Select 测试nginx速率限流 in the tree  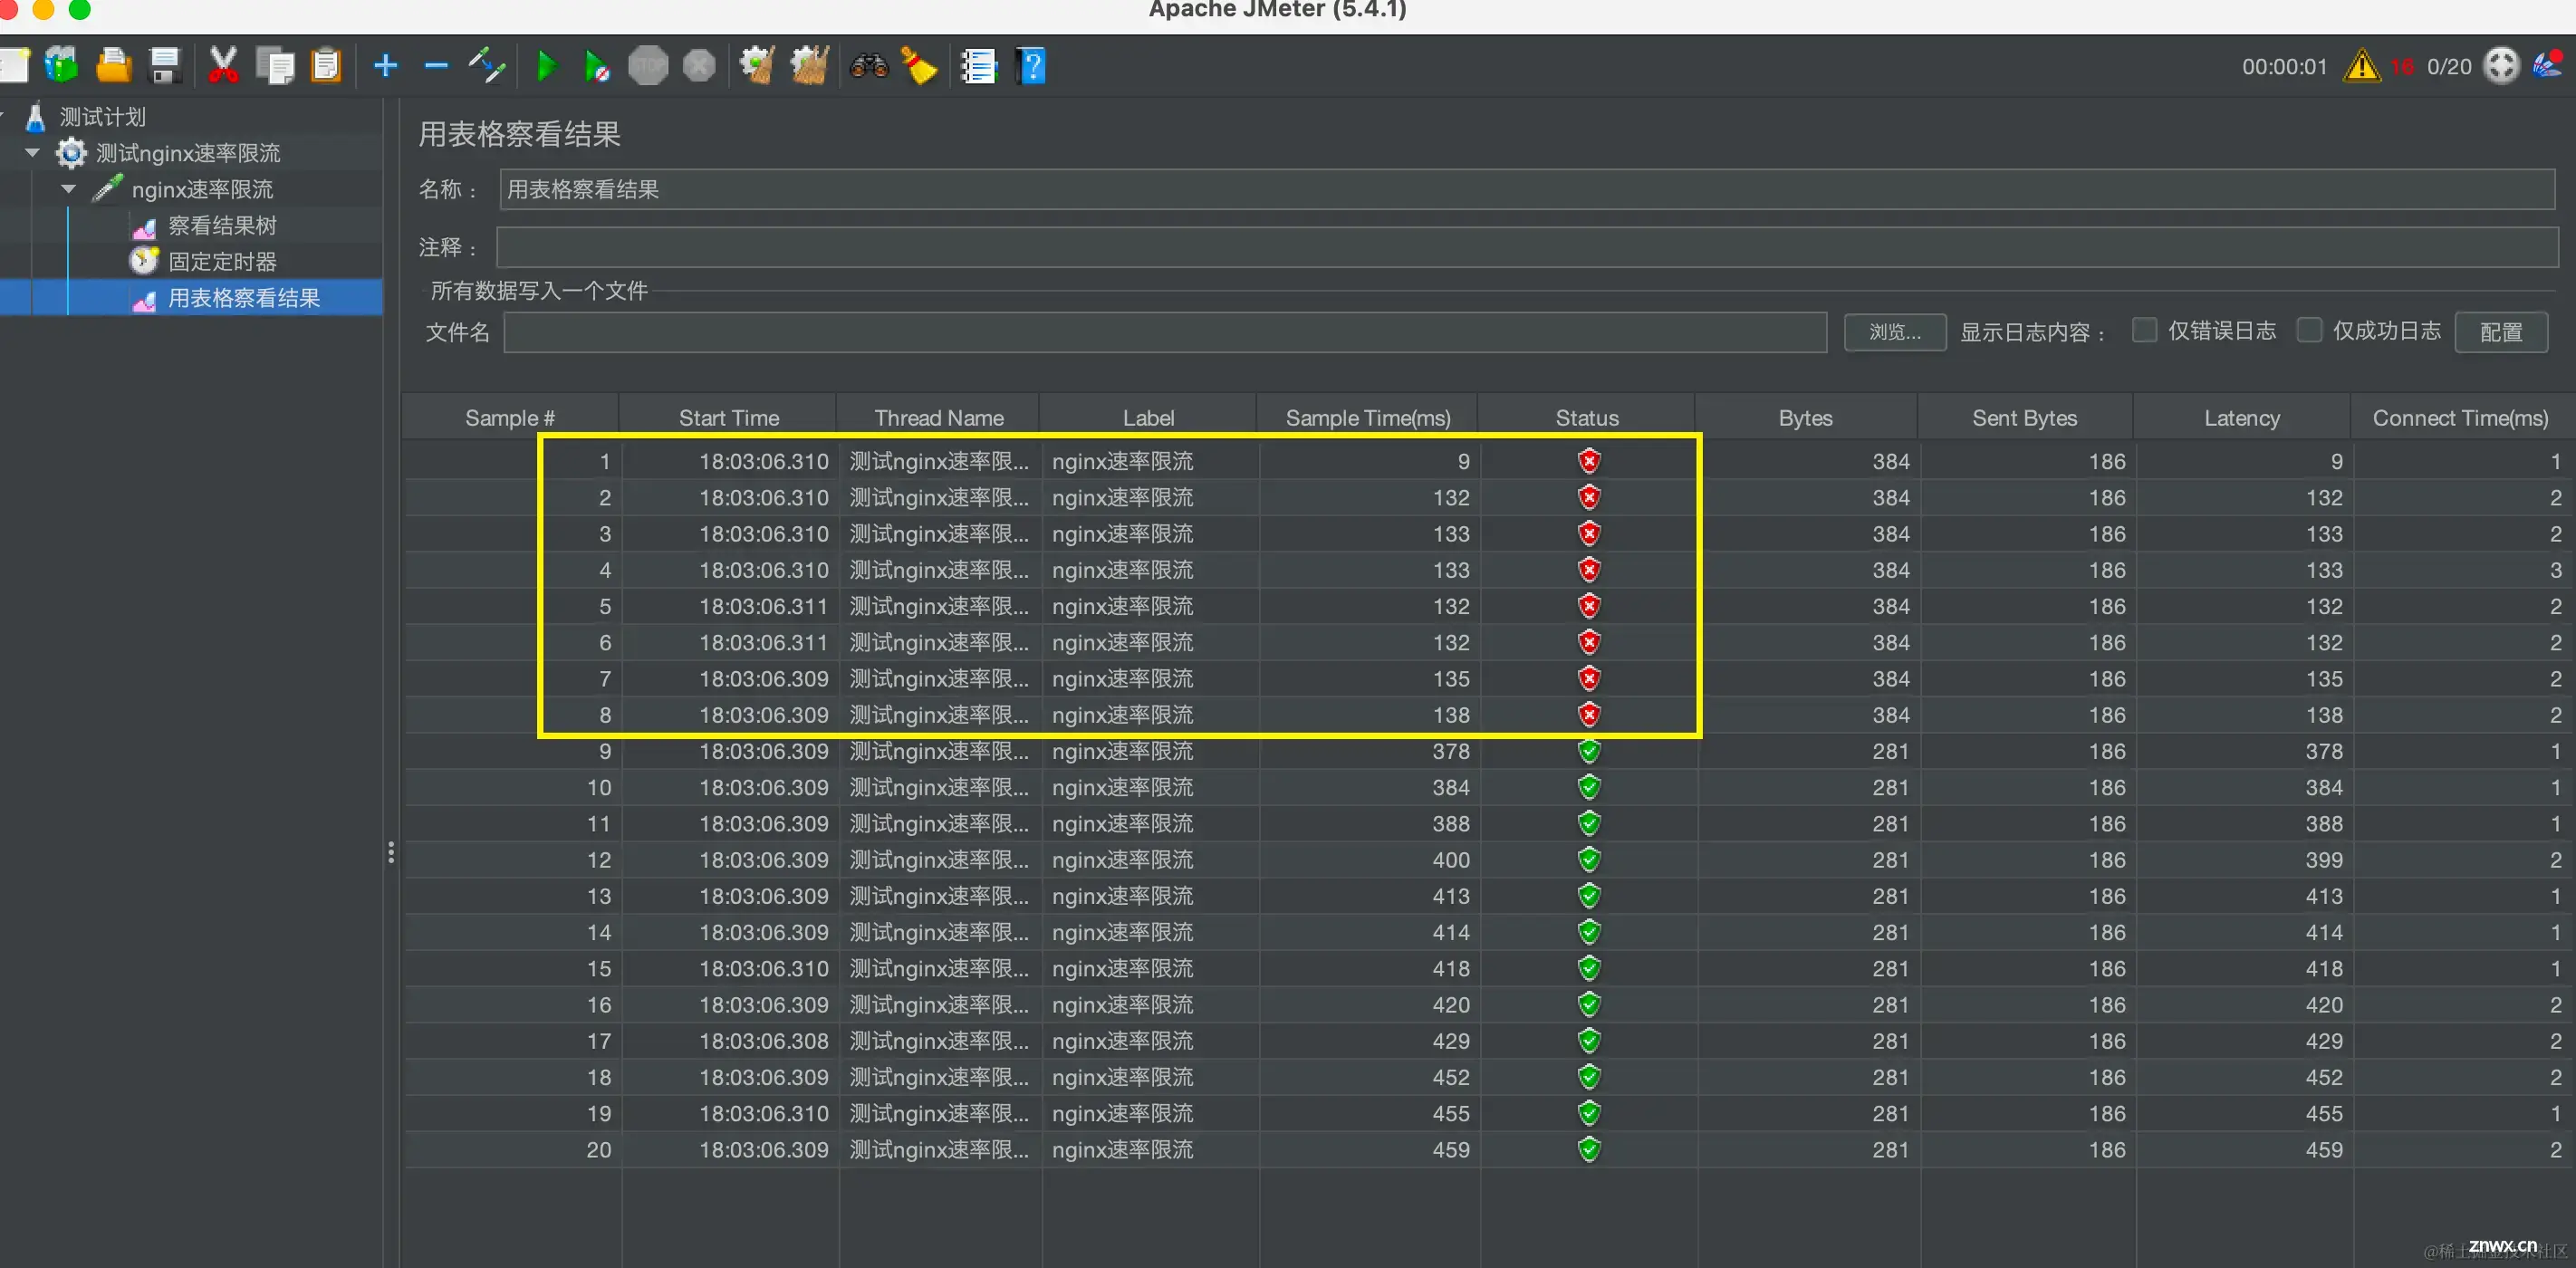click(188, 153)
